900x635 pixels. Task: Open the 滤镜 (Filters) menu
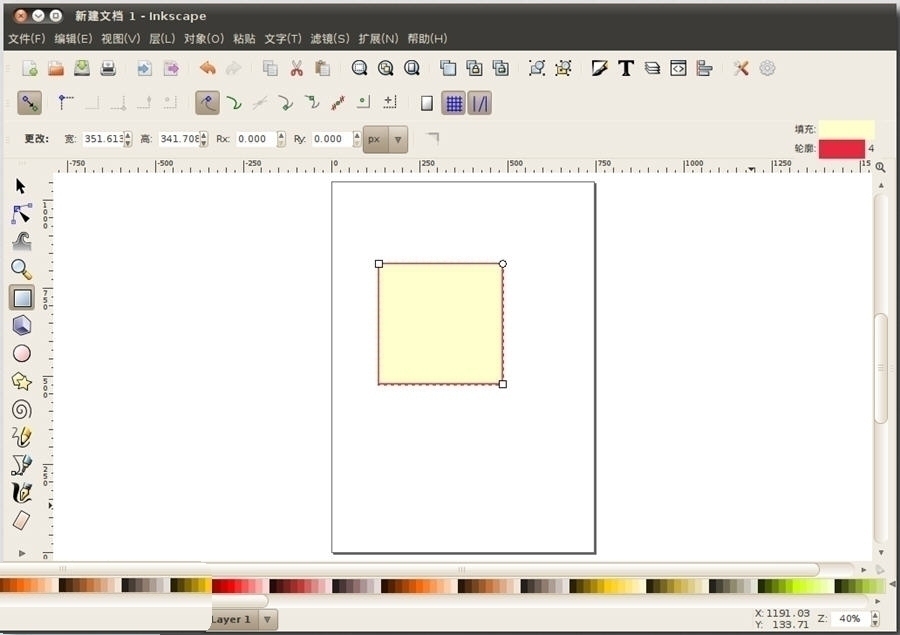(x=329, y=38)
